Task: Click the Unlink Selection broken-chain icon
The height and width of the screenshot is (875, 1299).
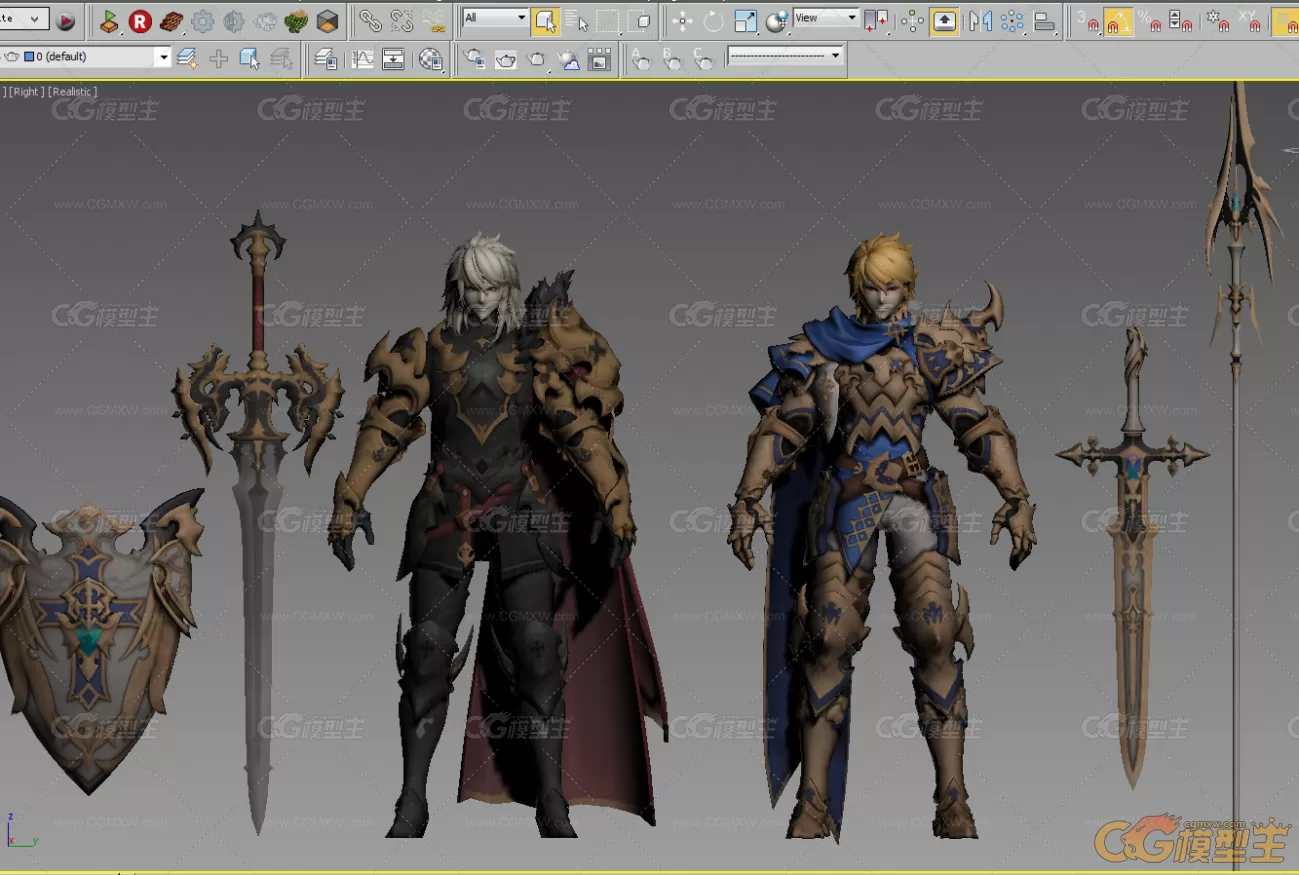Action: [402, 21]
